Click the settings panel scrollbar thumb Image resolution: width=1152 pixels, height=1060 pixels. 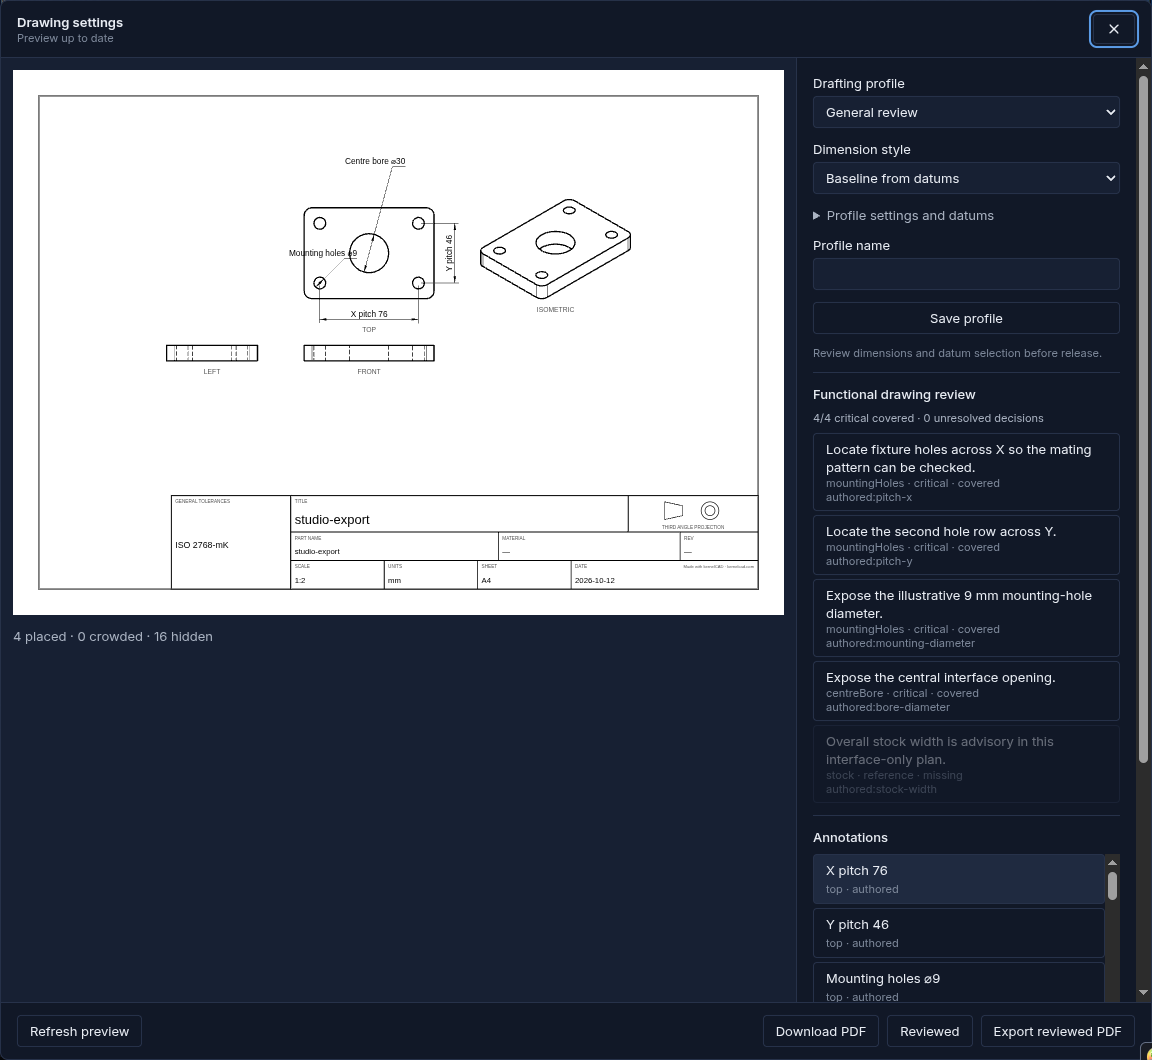tap(1142, 419)
